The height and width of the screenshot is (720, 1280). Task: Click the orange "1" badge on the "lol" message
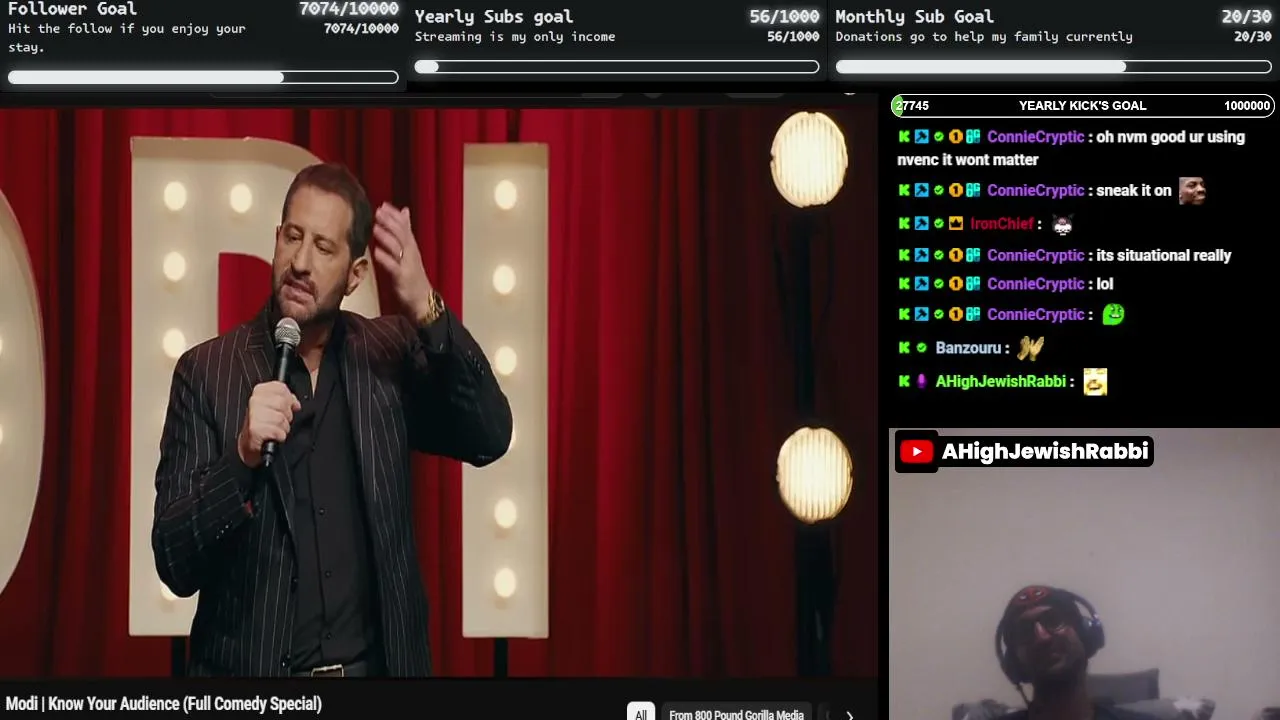point(955,284)
